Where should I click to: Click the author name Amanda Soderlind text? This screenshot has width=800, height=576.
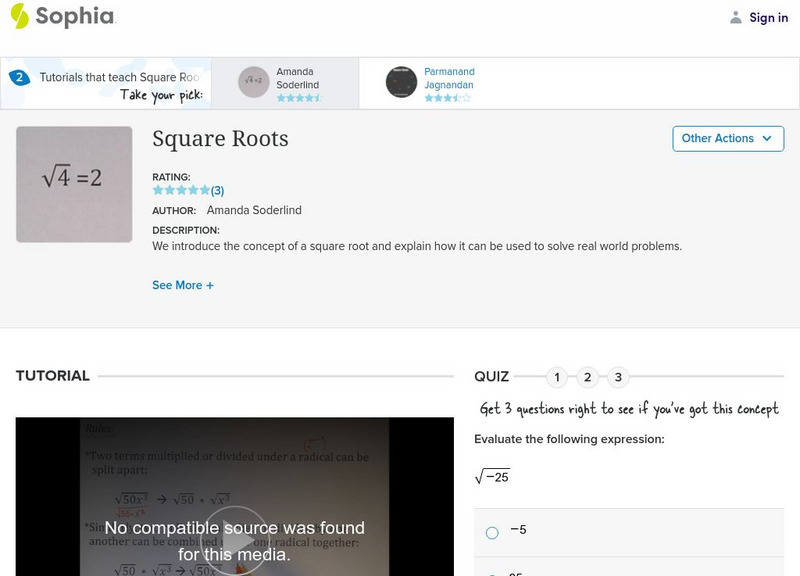[x=254, y=210]
